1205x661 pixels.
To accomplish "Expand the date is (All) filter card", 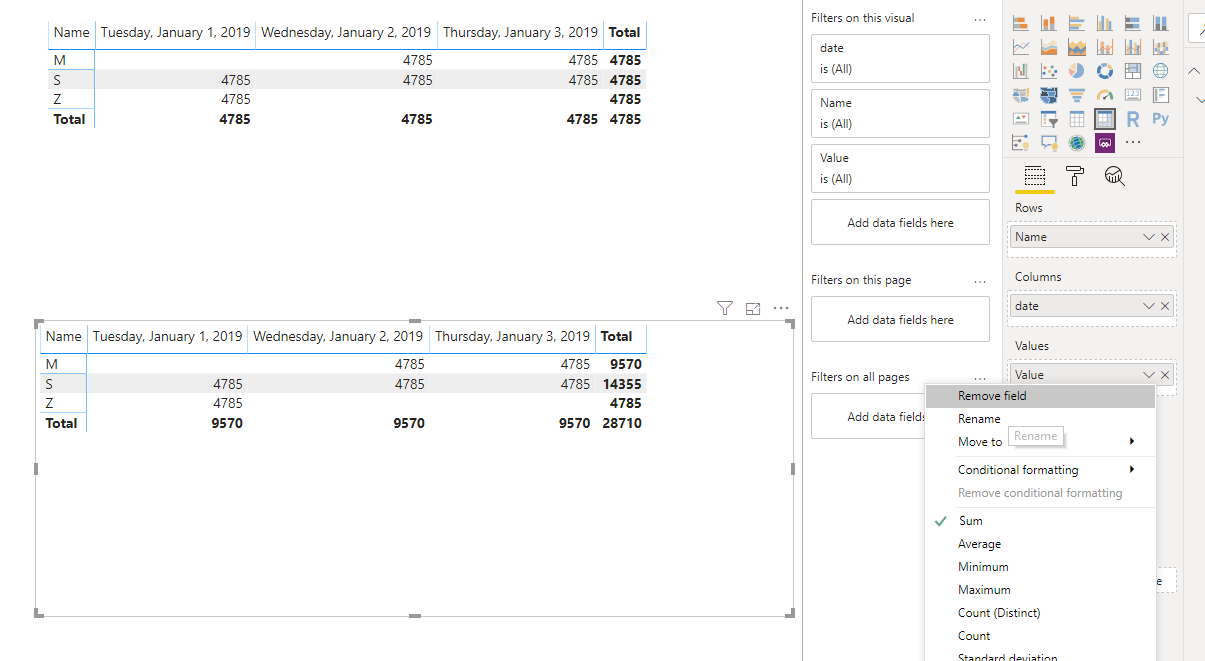I will point(900,58).
